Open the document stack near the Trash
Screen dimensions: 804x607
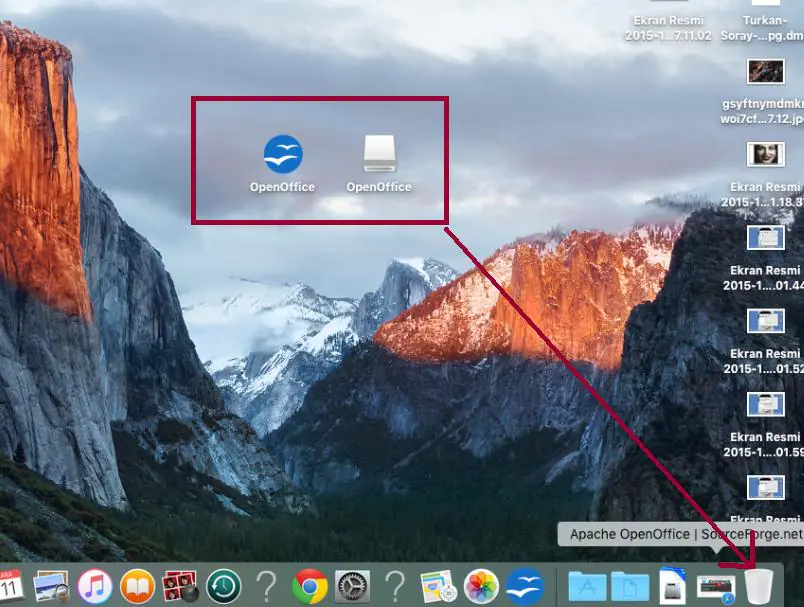(x=715, y=586)
